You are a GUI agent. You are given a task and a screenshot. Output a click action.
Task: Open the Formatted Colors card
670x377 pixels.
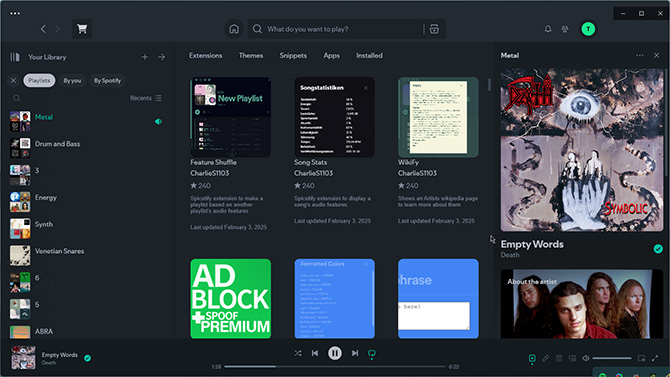335,298
